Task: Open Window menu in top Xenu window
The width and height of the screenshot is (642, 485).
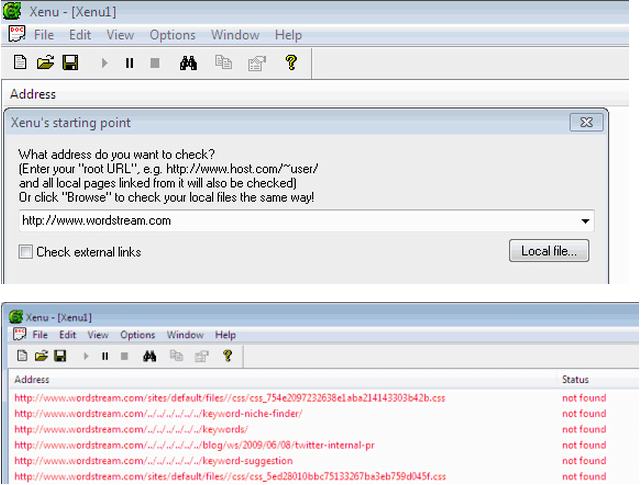Action: click(x=235, y=35)
